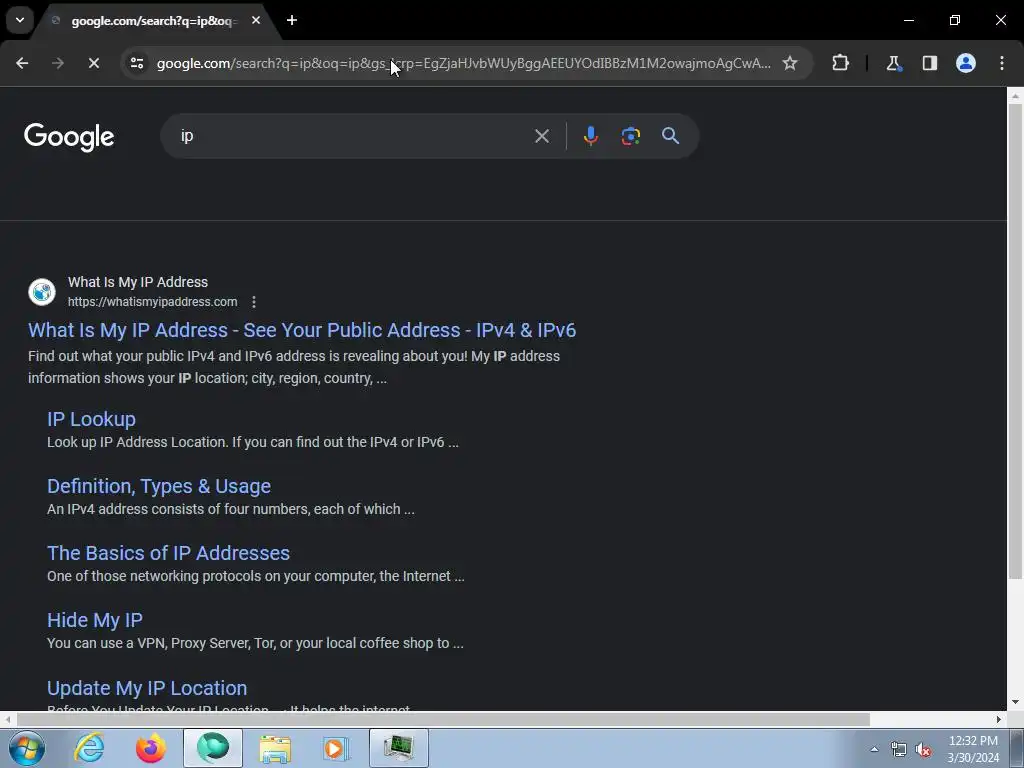Image resolution: width=1024 pixels, height=768 pixels.
Task: Select the active browser taskbar button
Action: tap(213, 748)
